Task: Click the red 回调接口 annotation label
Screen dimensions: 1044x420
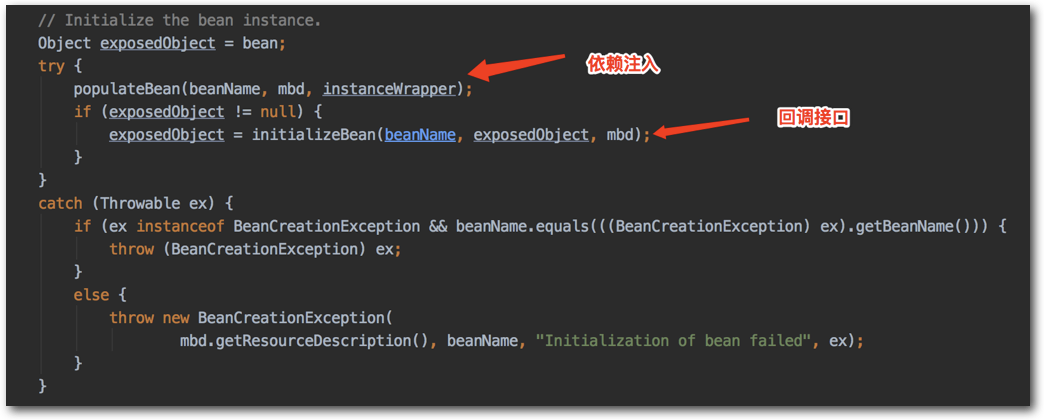Action: (x=813, y=117)
